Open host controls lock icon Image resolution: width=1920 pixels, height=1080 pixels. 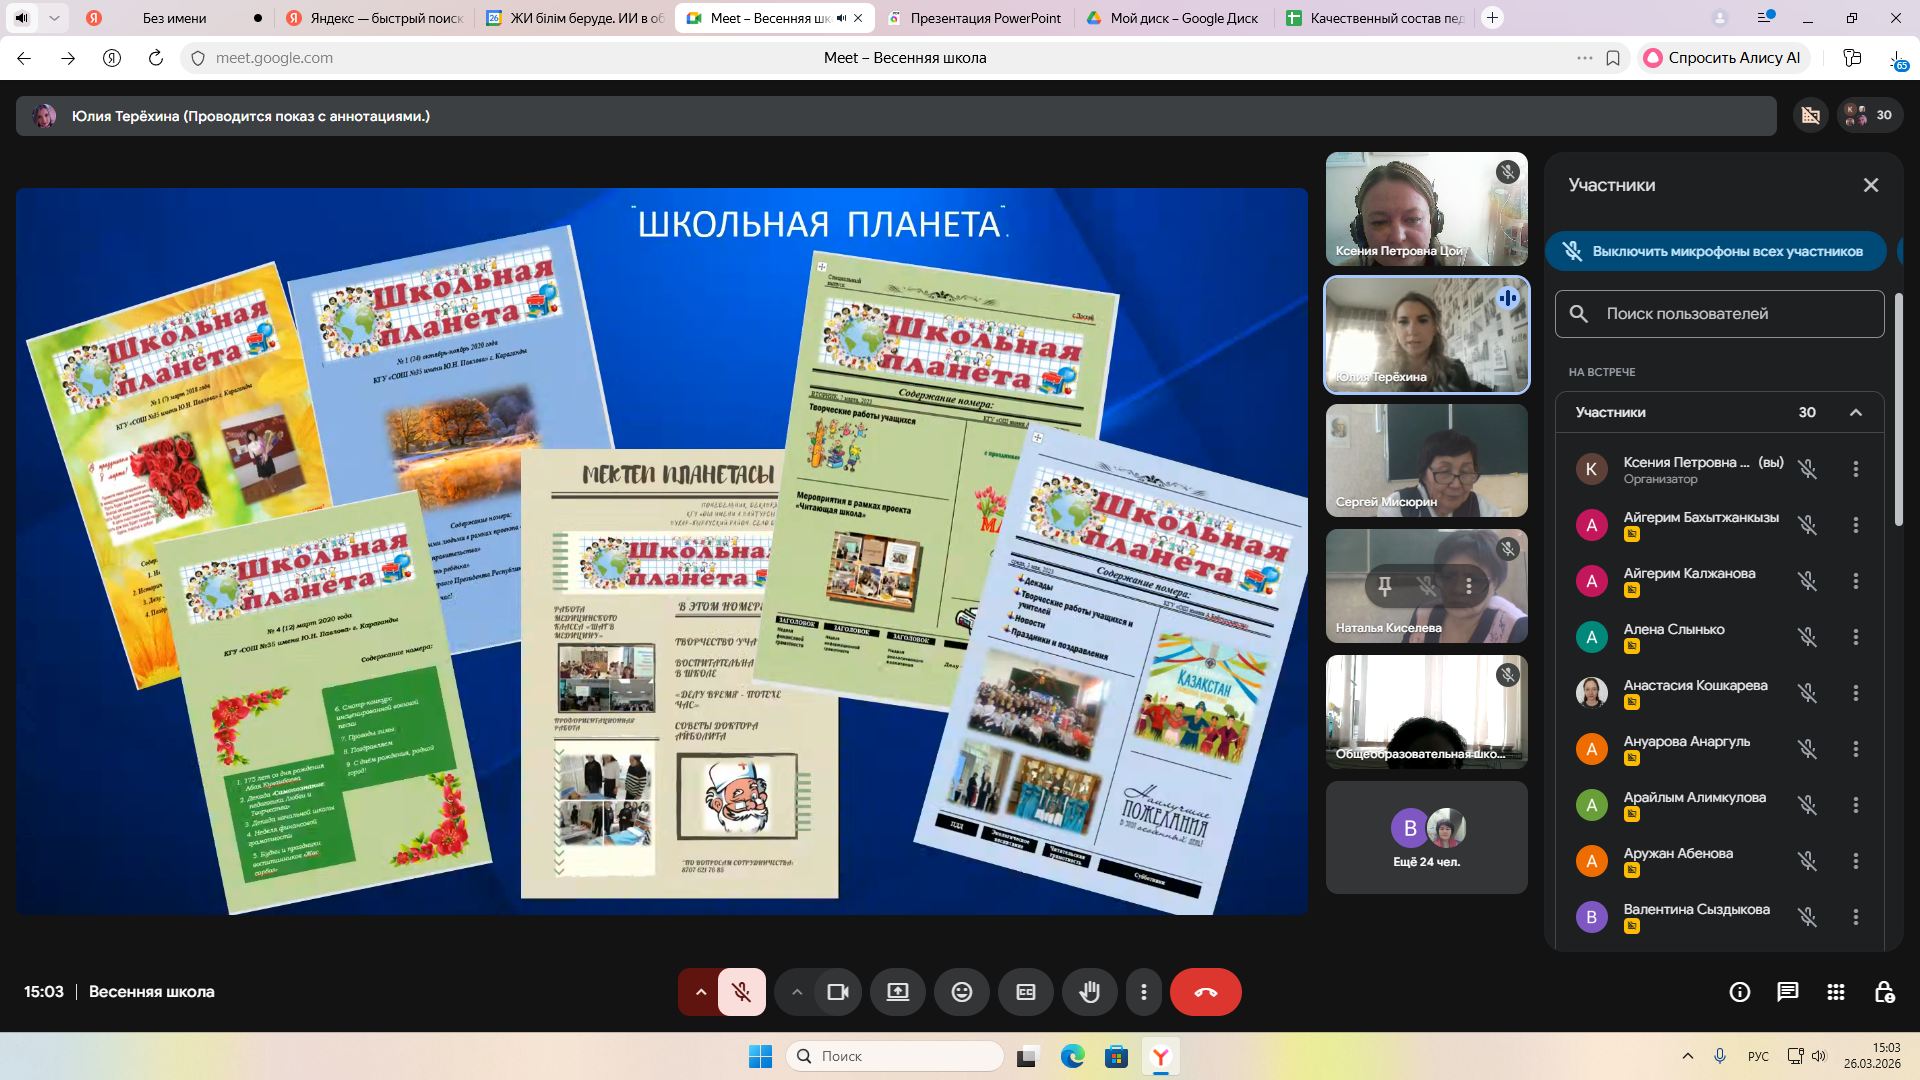[1884, 992]
